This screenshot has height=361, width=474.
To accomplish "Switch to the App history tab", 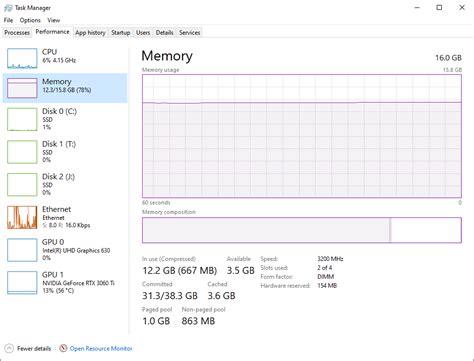I will (90, 33).
